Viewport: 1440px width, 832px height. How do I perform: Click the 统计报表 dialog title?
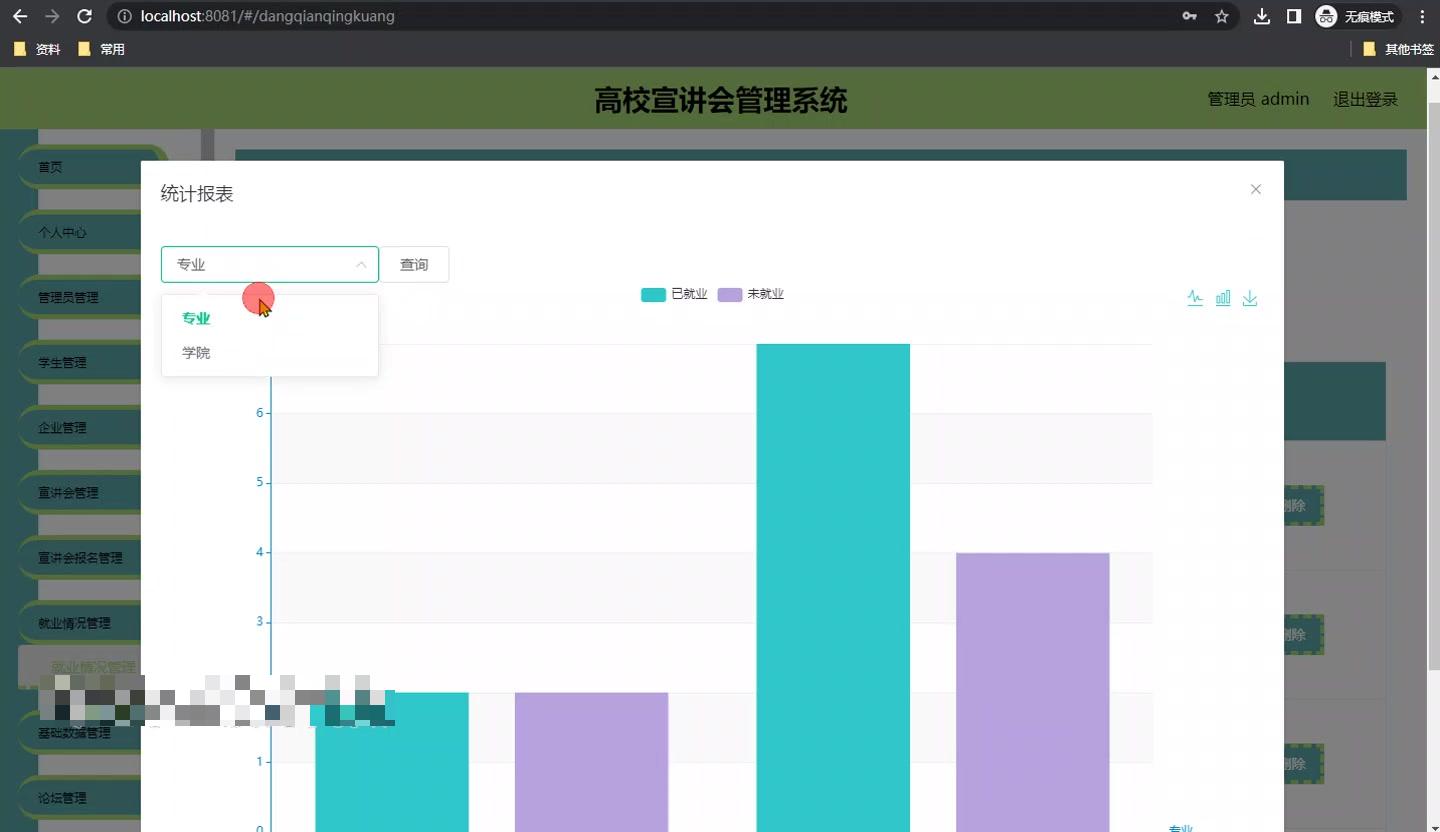click(x=197, y=194)
